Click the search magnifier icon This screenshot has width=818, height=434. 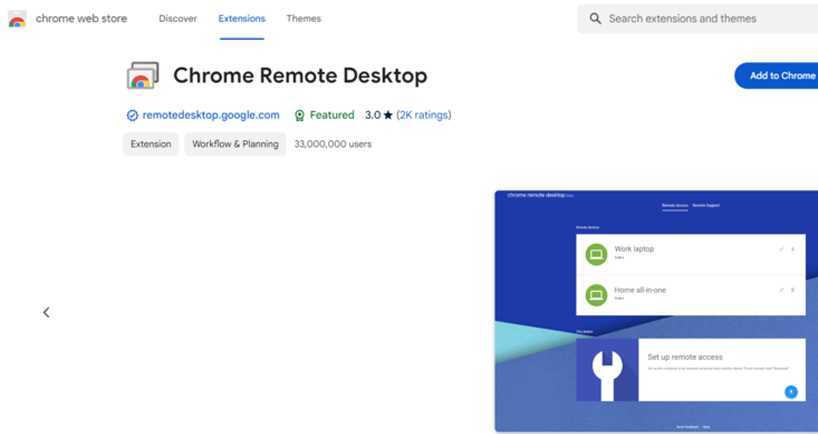click(595, 19)
